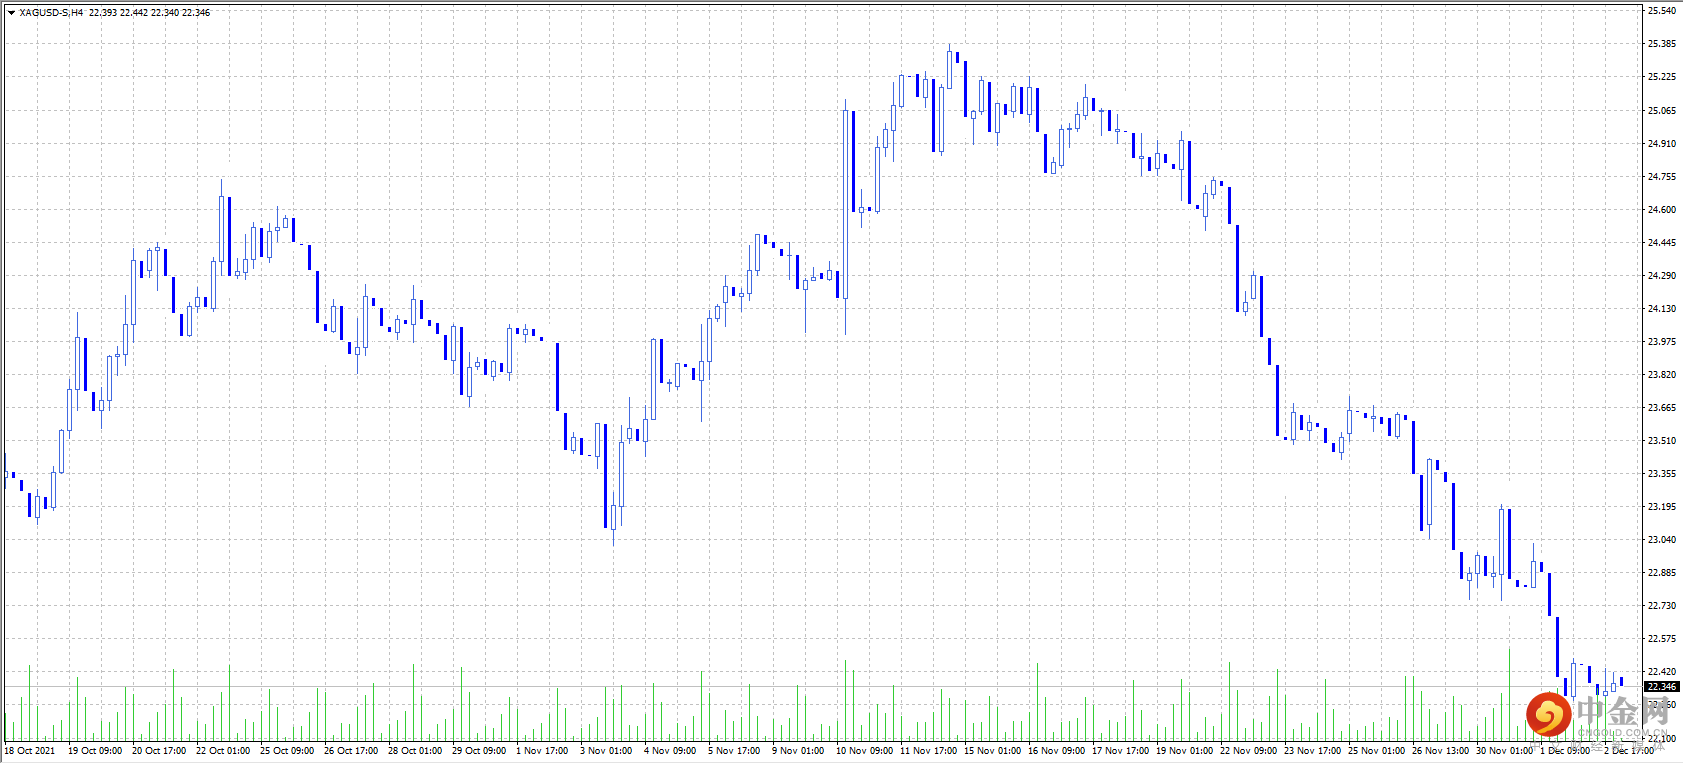This screenshot has width=1683, height=764.
Task: Click the 10 Nov 09:00 time label
Action: 865,751
